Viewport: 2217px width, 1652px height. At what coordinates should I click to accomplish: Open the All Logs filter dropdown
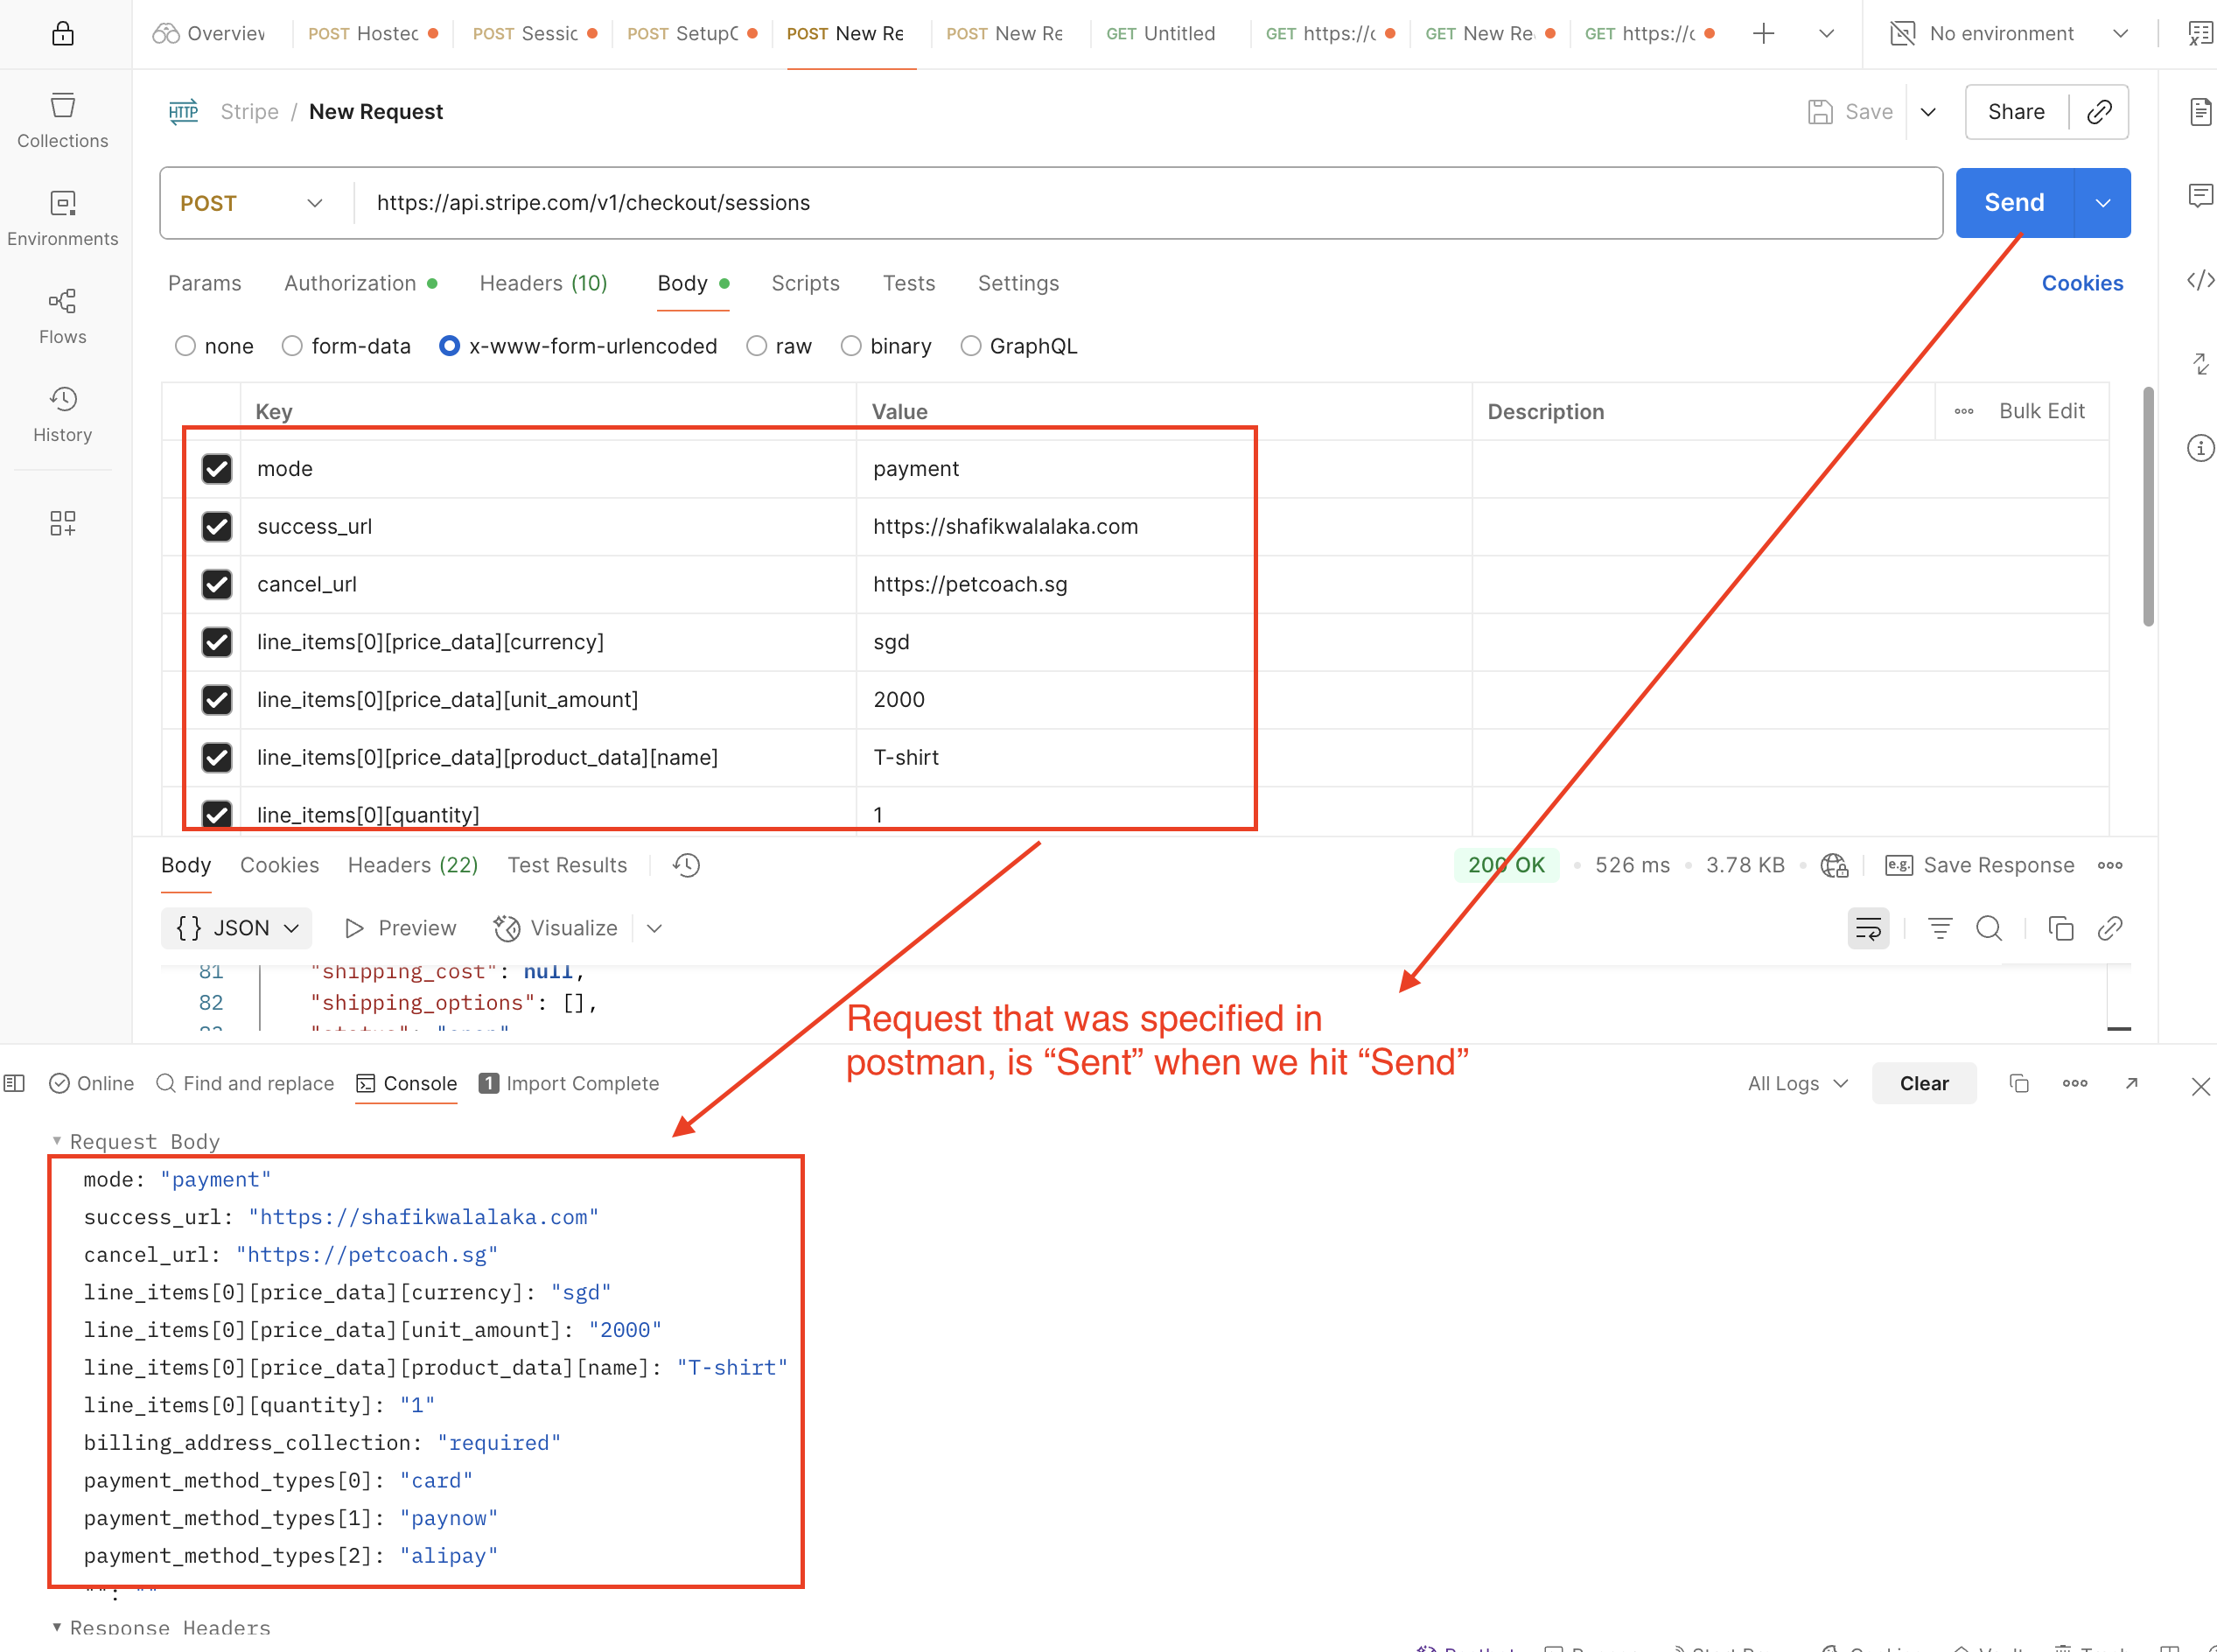[1797, 1083]
